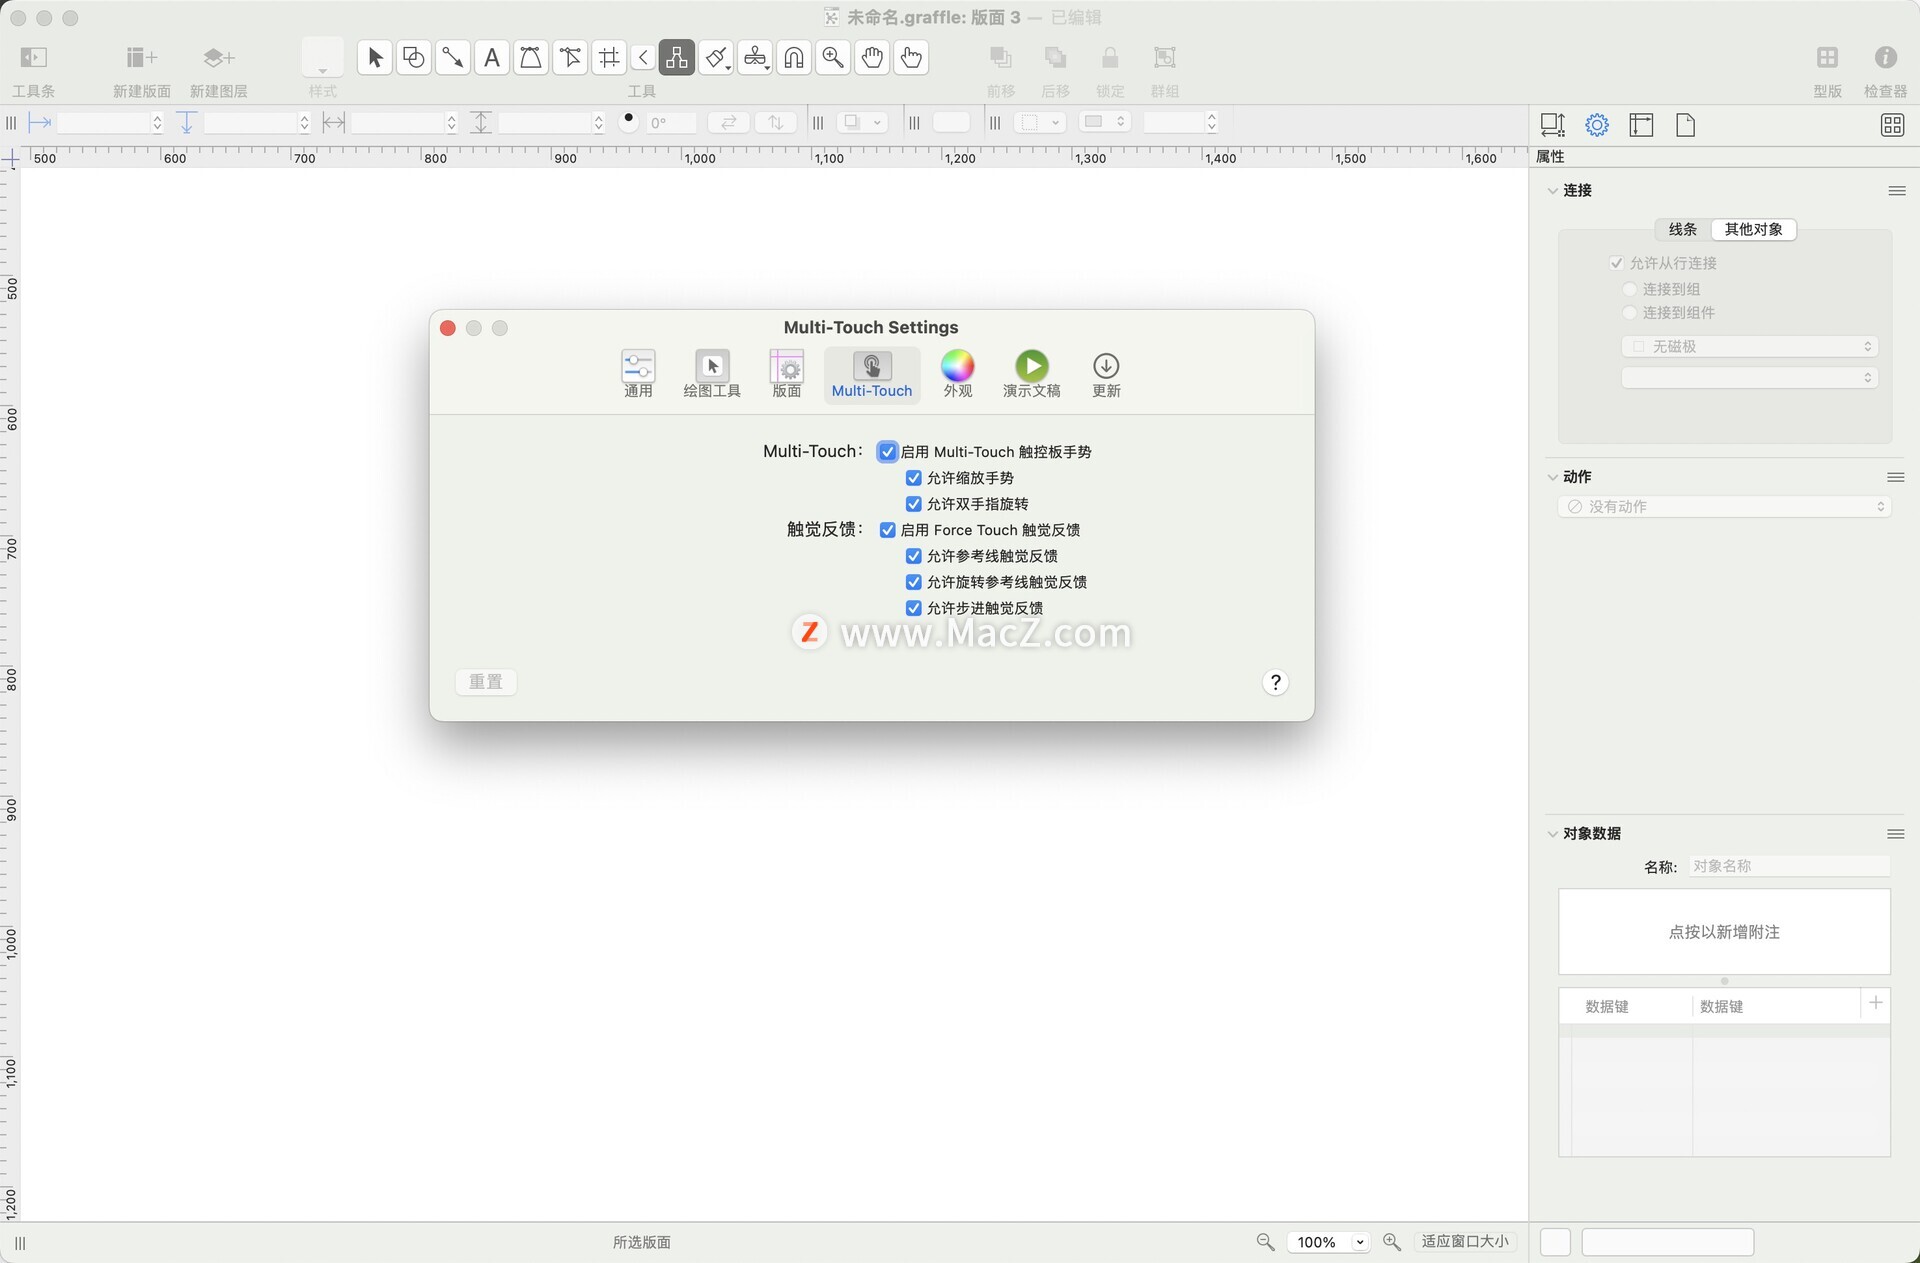This screenshot has height=1263, width=1920.
Task: Toggle the sidebar via 工具条 icon
Action: click(33, 58)
